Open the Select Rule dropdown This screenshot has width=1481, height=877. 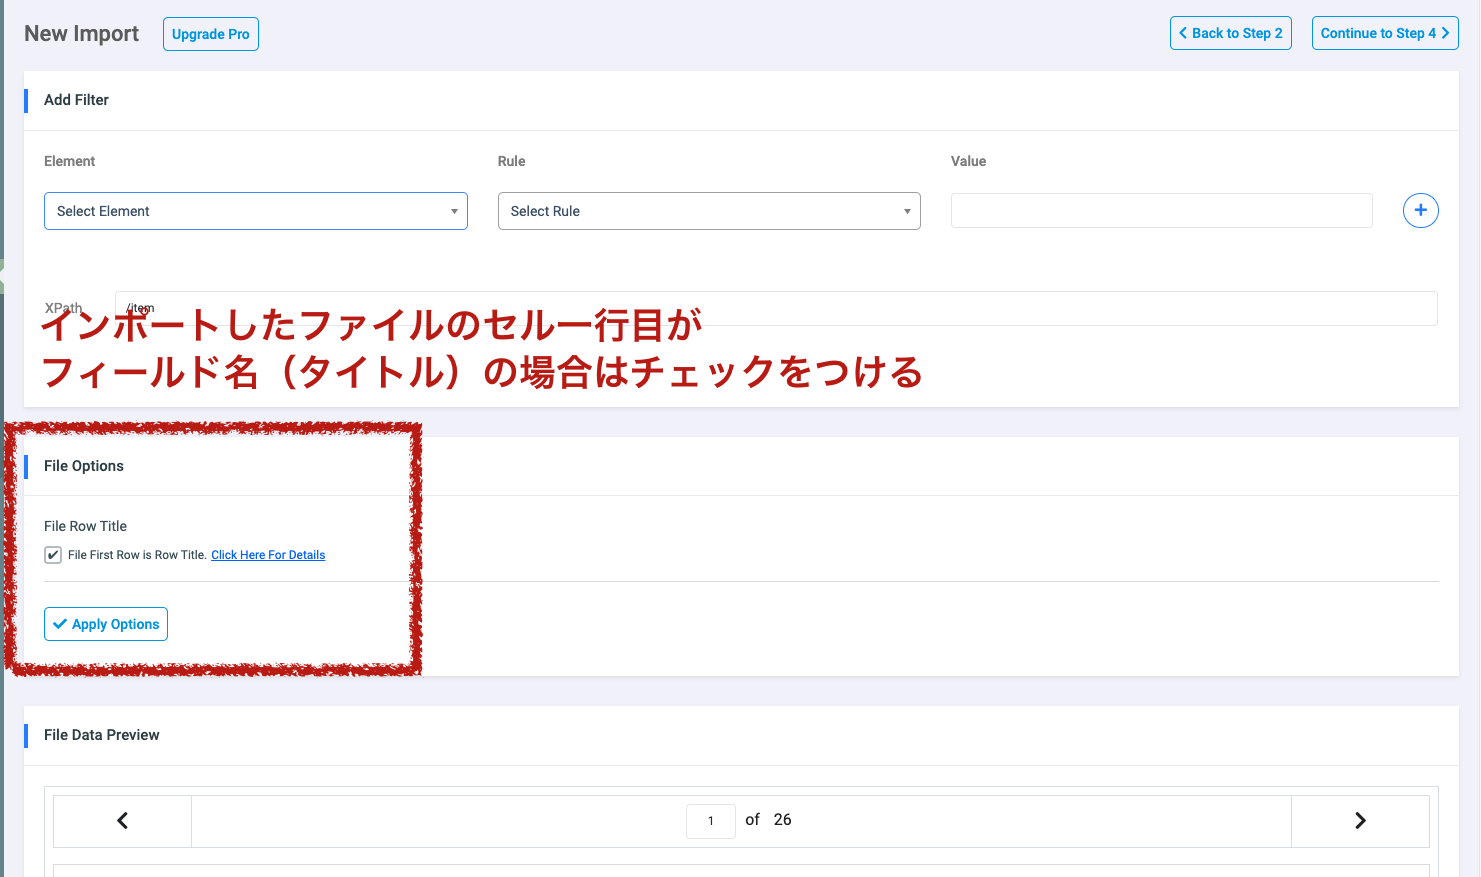click(709, 211)
